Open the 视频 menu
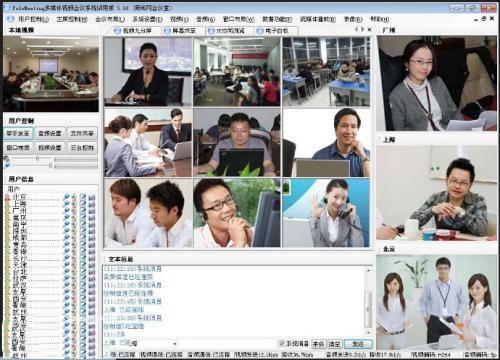This screenshot has height=360, width=500. point(179,19)
